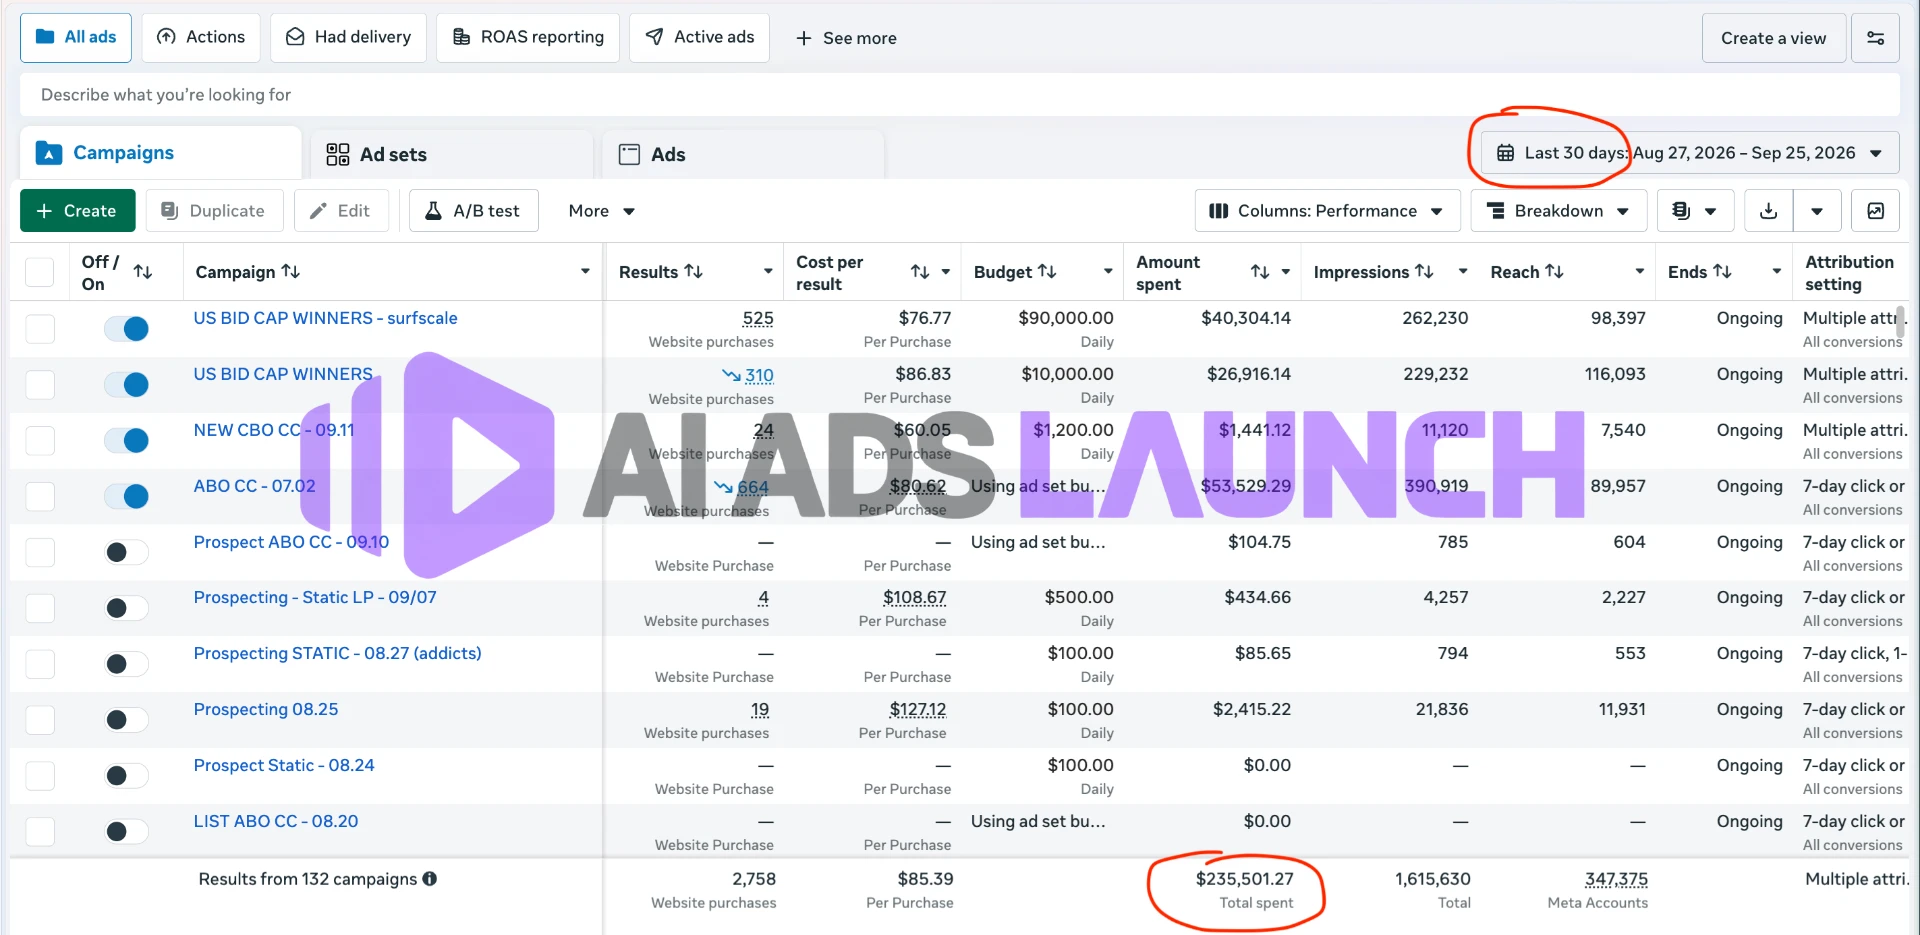Open the view settings sliders icon
Screen dimensions: 1920x935
tap(1875, 38)
